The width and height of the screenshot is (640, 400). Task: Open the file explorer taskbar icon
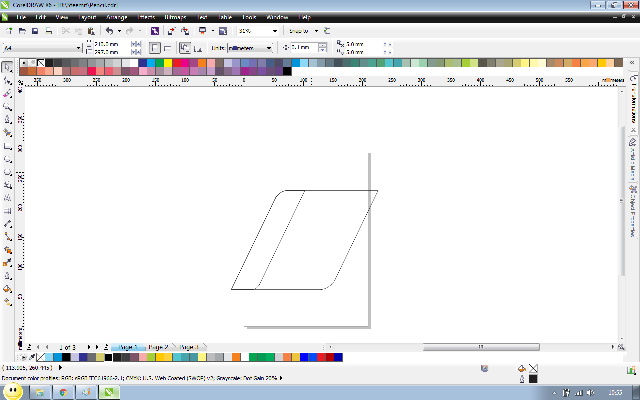pyautogui.click(x=40, y=393)
